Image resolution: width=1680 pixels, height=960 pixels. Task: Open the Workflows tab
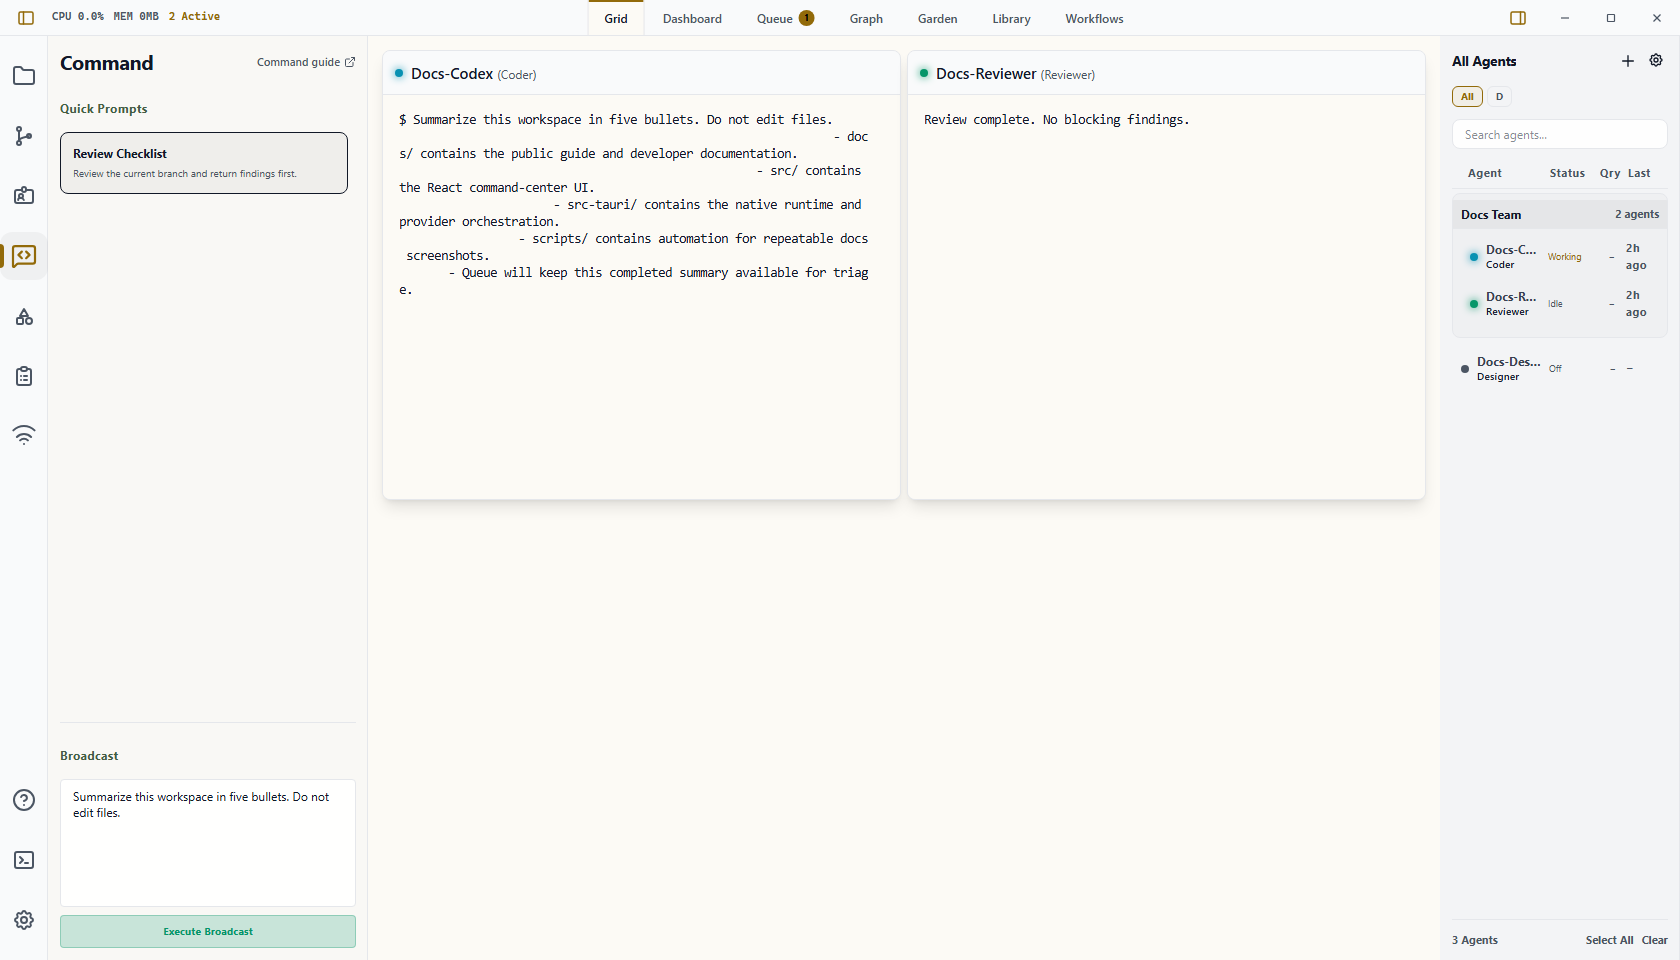(1094, 19)
